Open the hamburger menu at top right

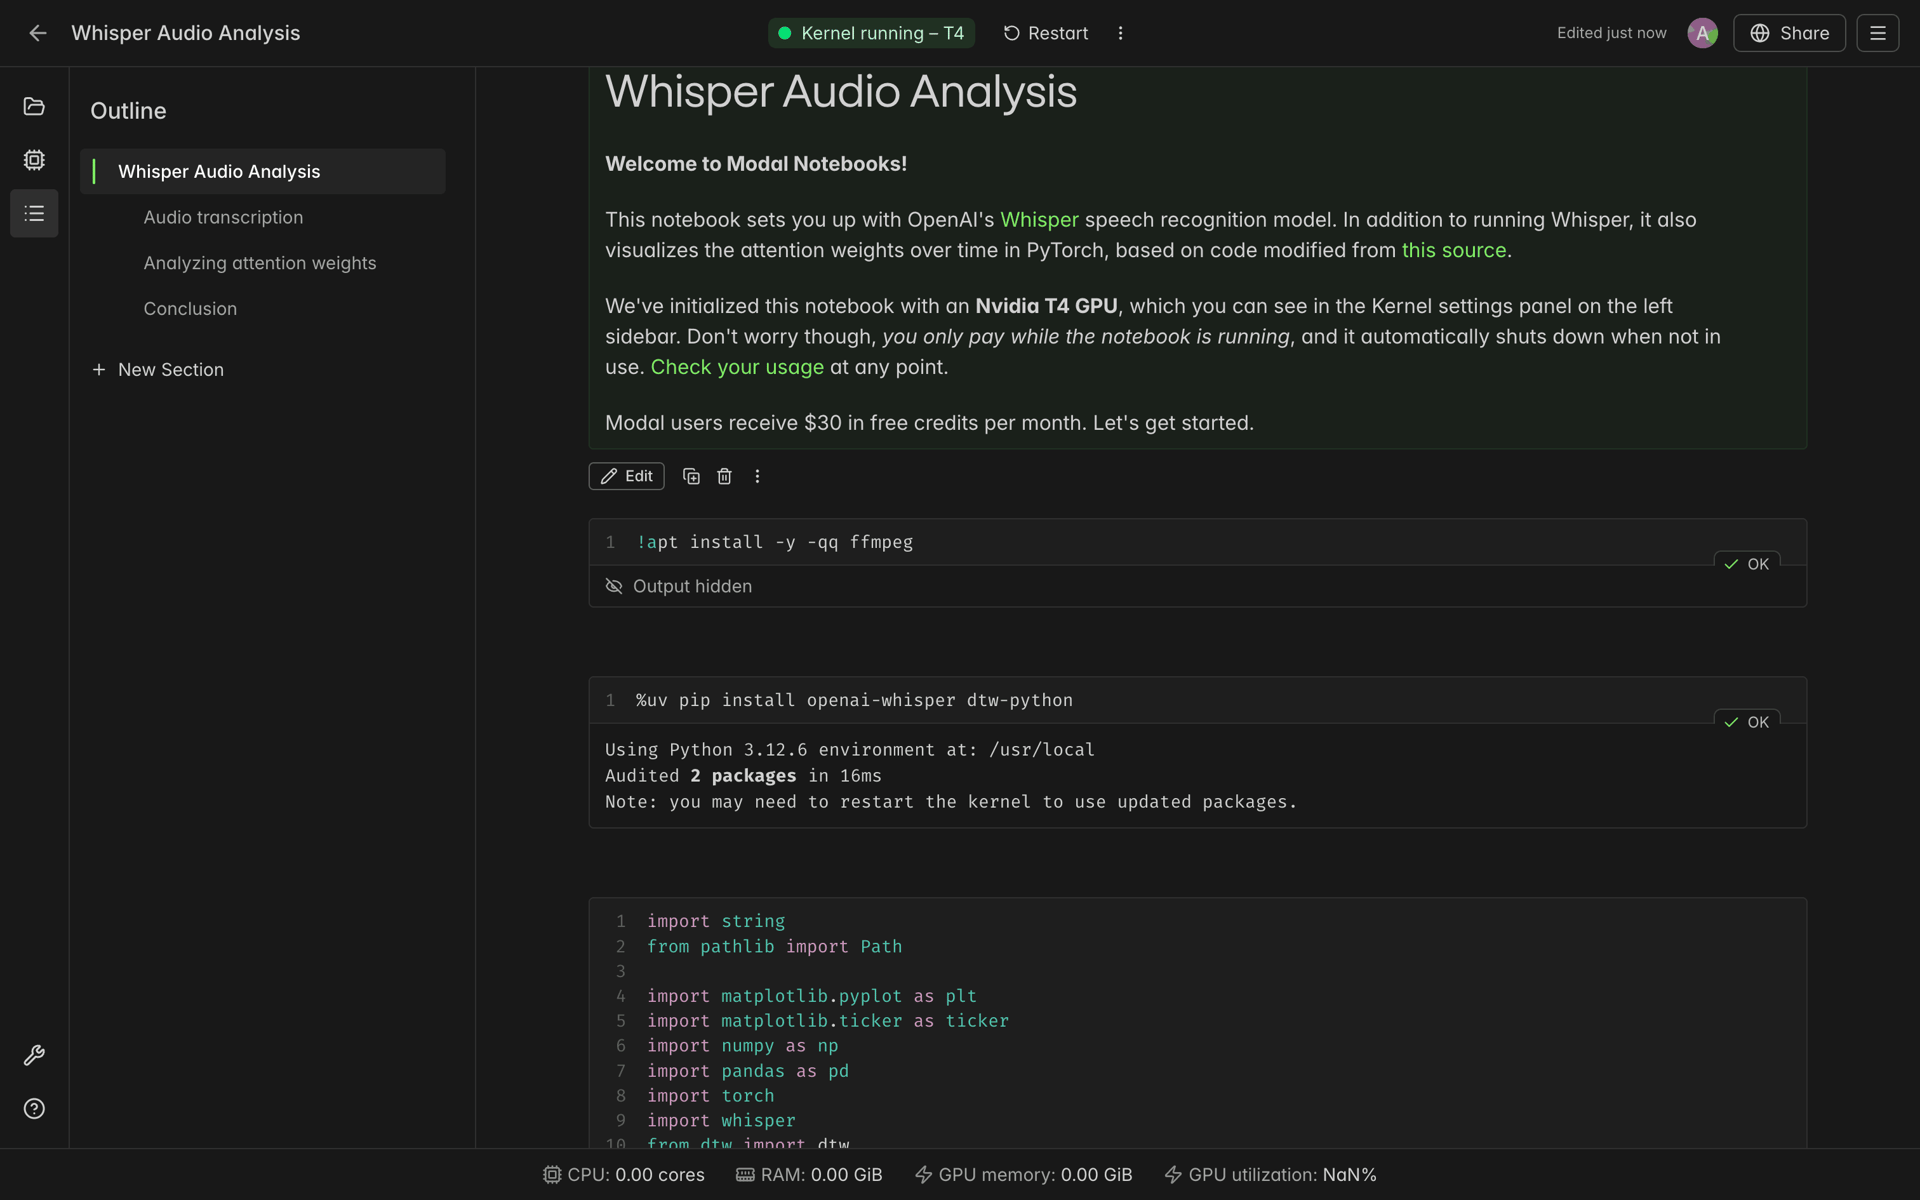[1877, 33]
